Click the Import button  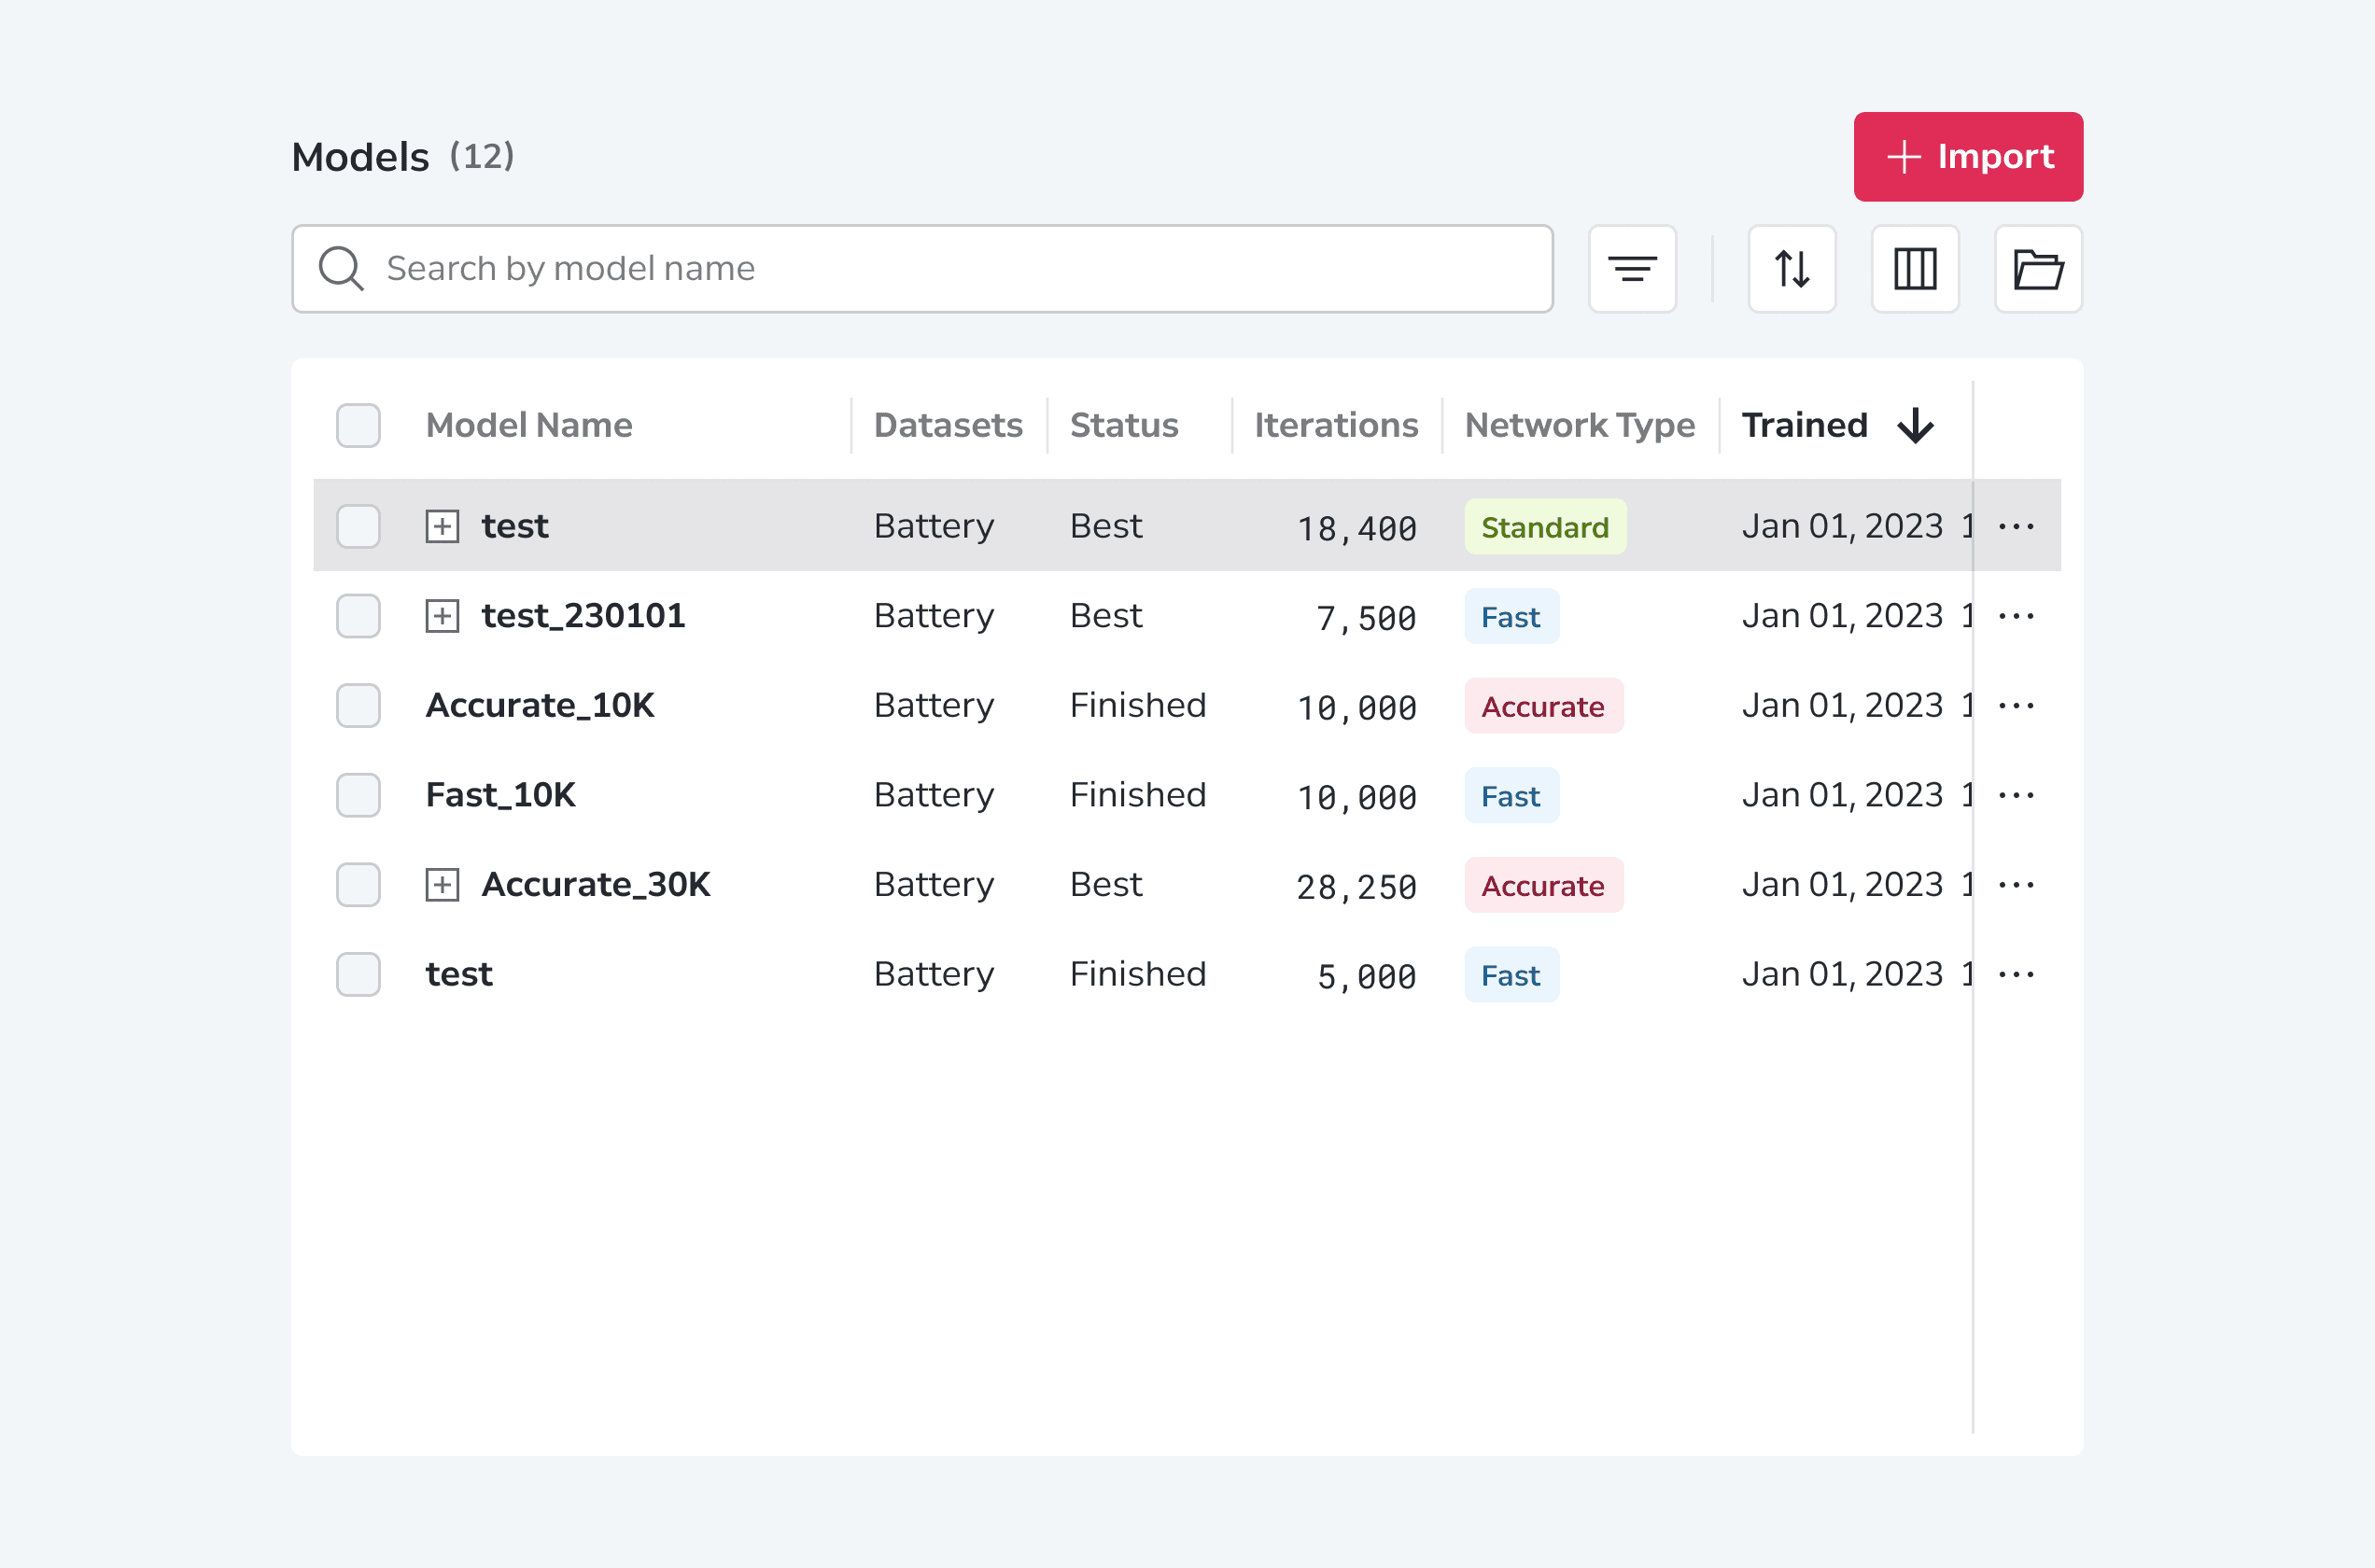1968,157
